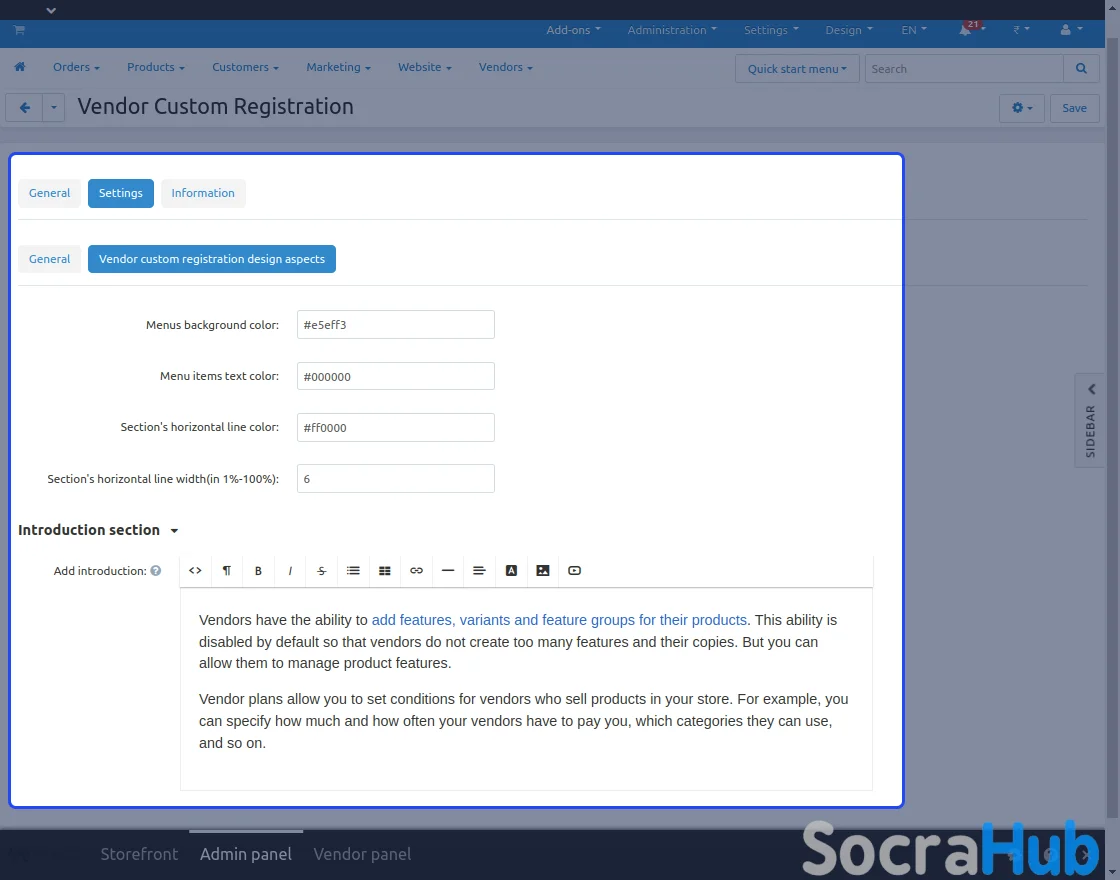
Task: Open the Settings top dropdown menu
Action: (771, 30)
